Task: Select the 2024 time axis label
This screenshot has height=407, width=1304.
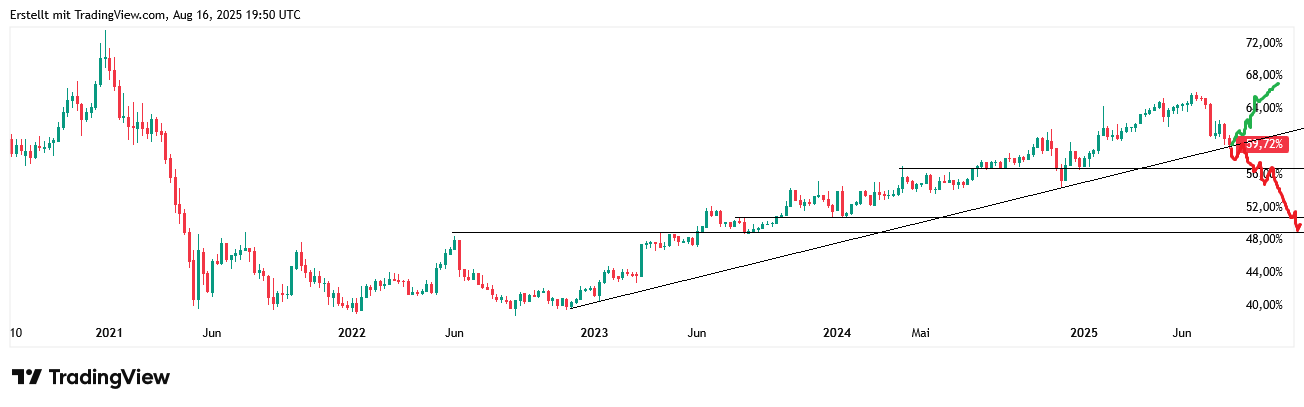Action: click(x=835, y=332)
